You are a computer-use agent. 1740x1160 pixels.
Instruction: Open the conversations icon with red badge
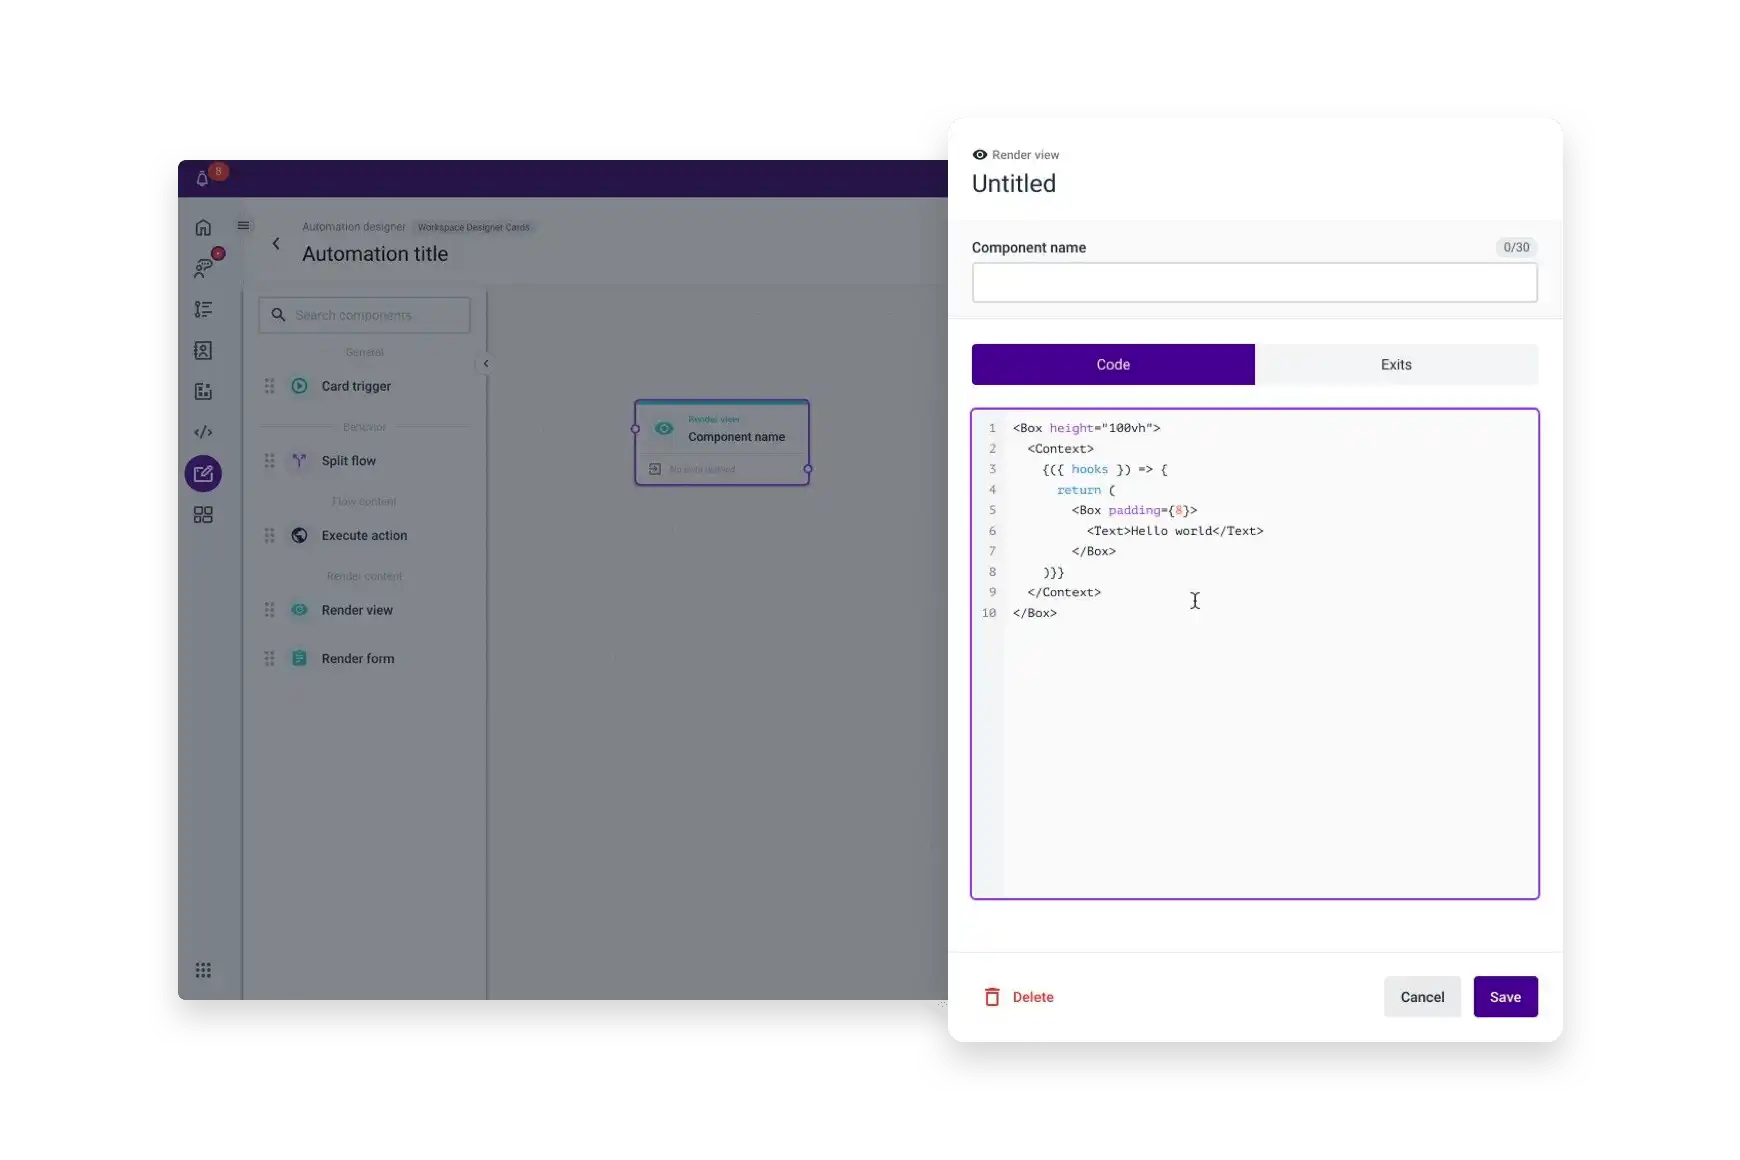(203, 268)
